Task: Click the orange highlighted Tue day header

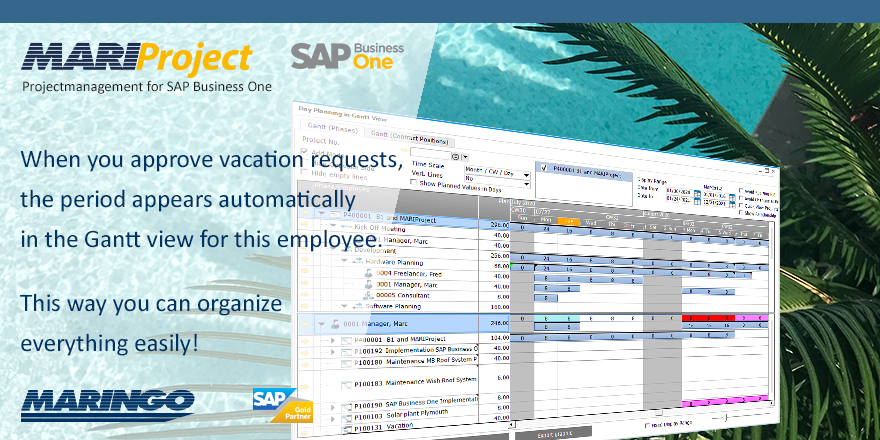Action: coord(569,221)
